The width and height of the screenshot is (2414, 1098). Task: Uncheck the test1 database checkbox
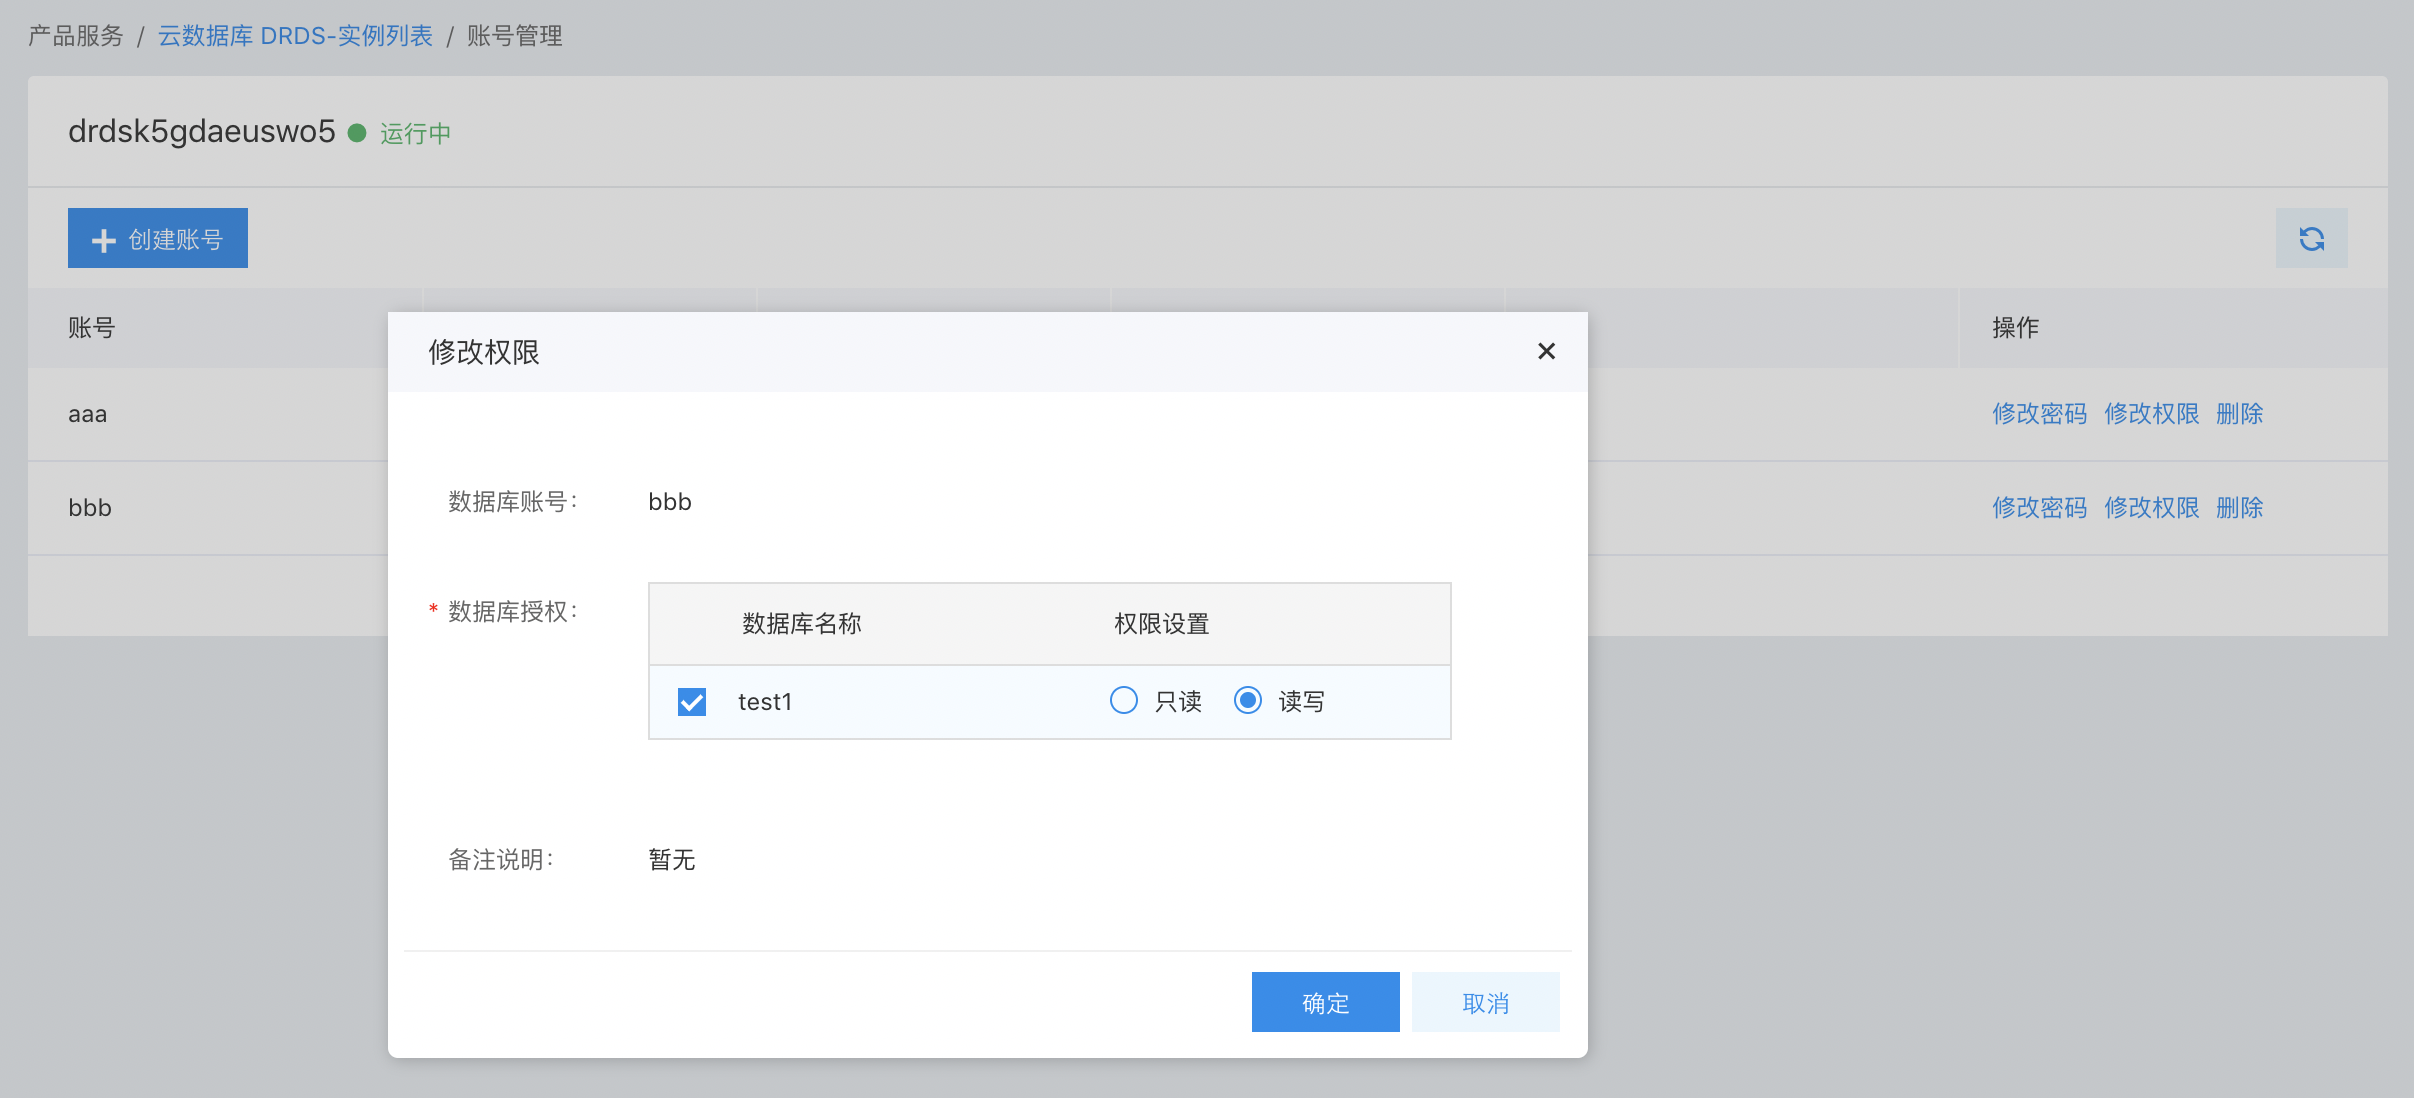coord(692,702)
